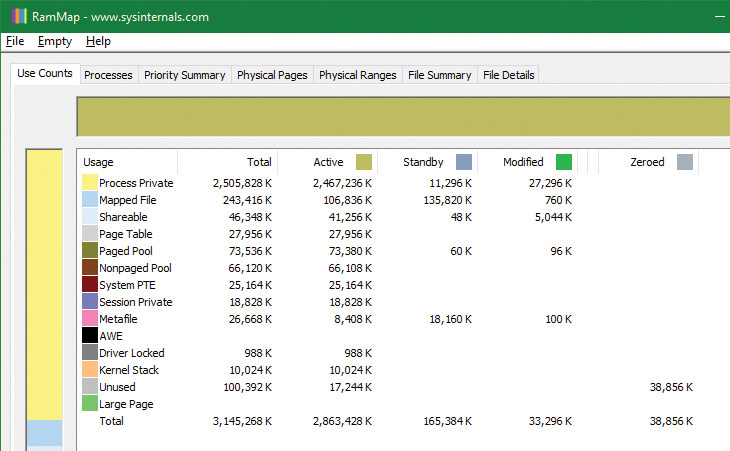
Task: Open the Physical Pages tab
Action: 272,75
